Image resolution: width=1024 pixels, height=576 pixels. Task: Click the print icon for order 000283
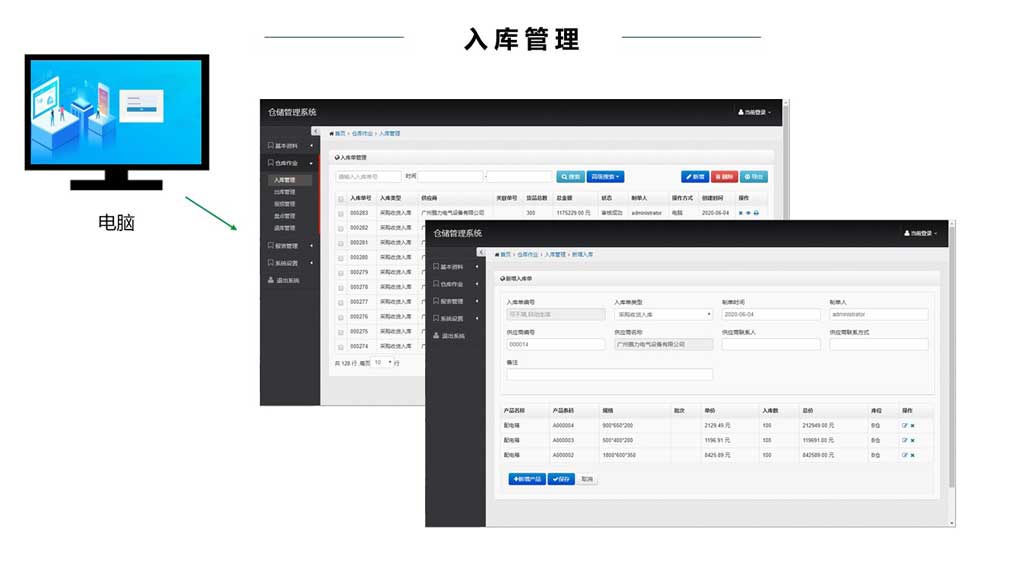pyautogui.click(x=756, y=213)
